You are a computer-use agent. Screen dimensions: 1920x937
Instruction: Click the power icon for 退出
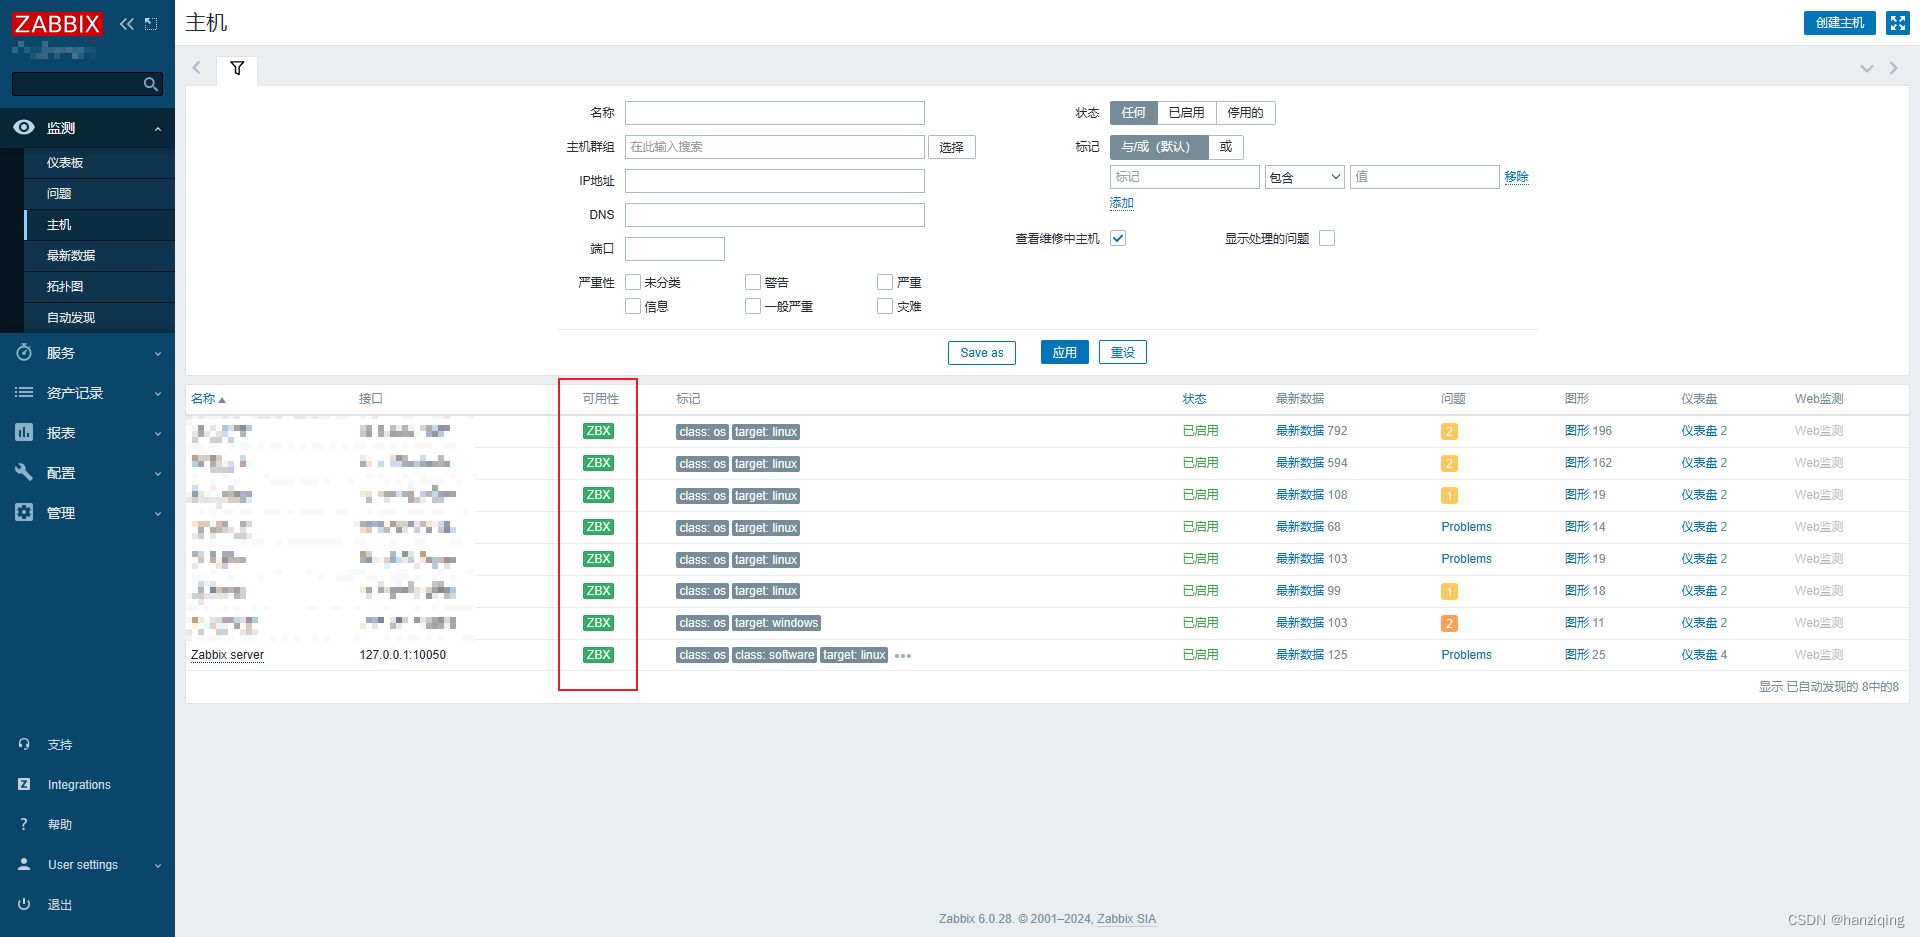tap(24, 904)
